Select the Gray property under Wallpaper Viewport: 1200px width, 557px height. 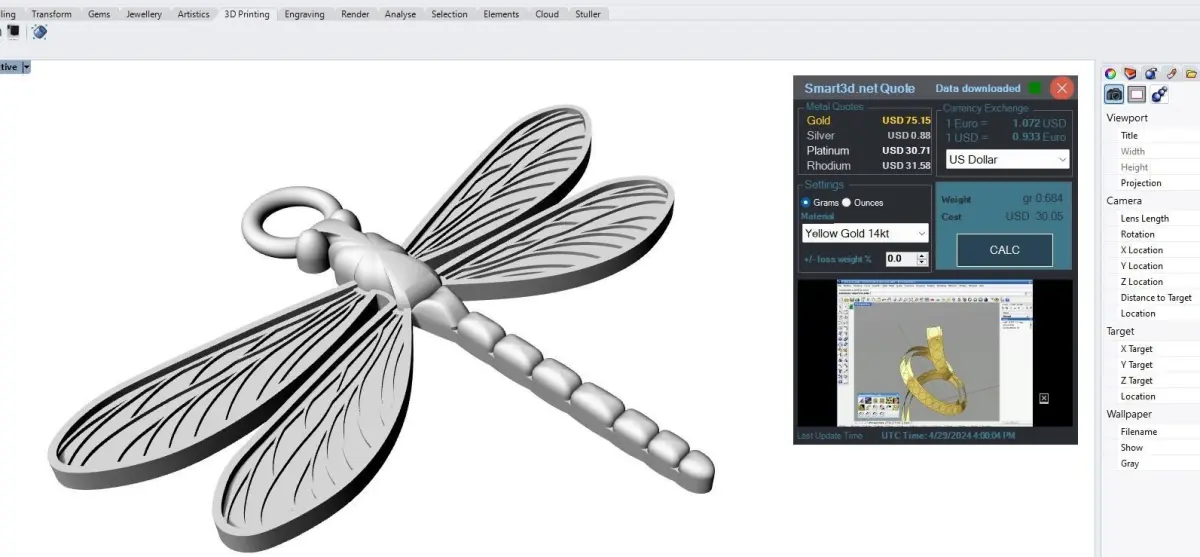[1151, 463]
